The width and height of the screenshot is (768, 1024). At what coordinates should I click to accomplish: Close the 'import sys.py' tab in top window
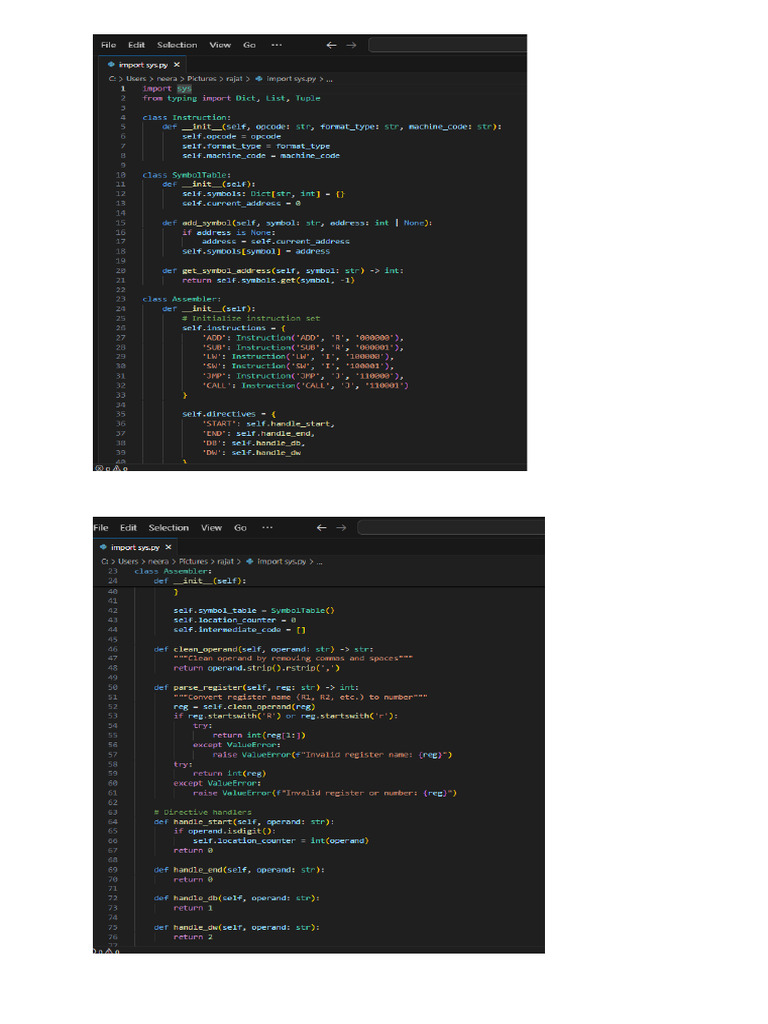click(176, 65)
